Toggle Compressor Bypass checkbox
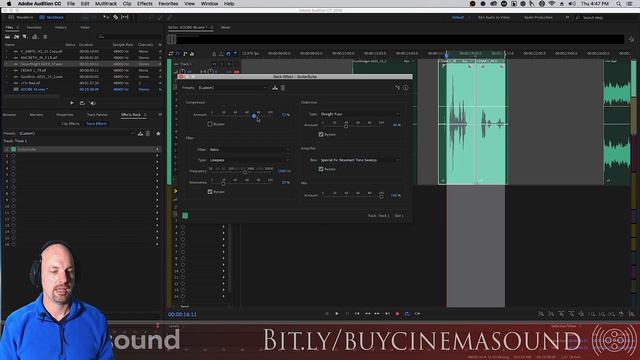This screenshot has height=360, width=640. click(210, 124)
